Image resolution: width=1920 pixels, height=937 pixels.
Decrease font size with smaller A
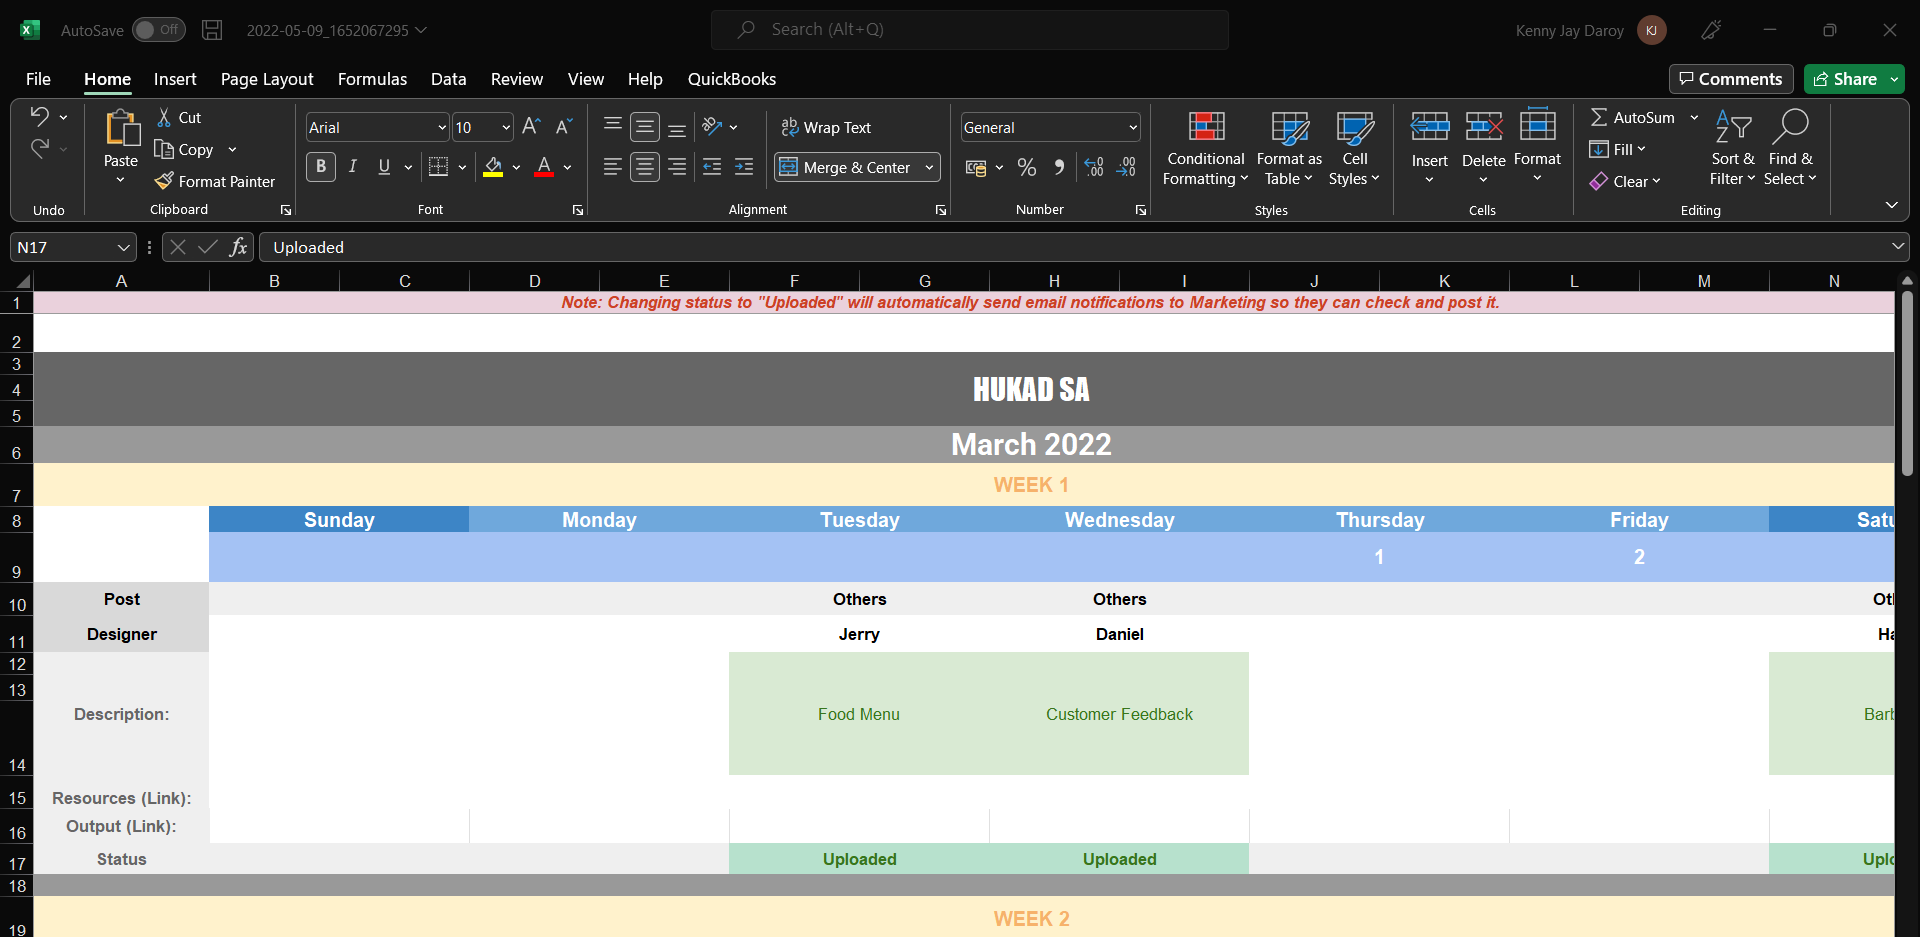click(564, 127)
